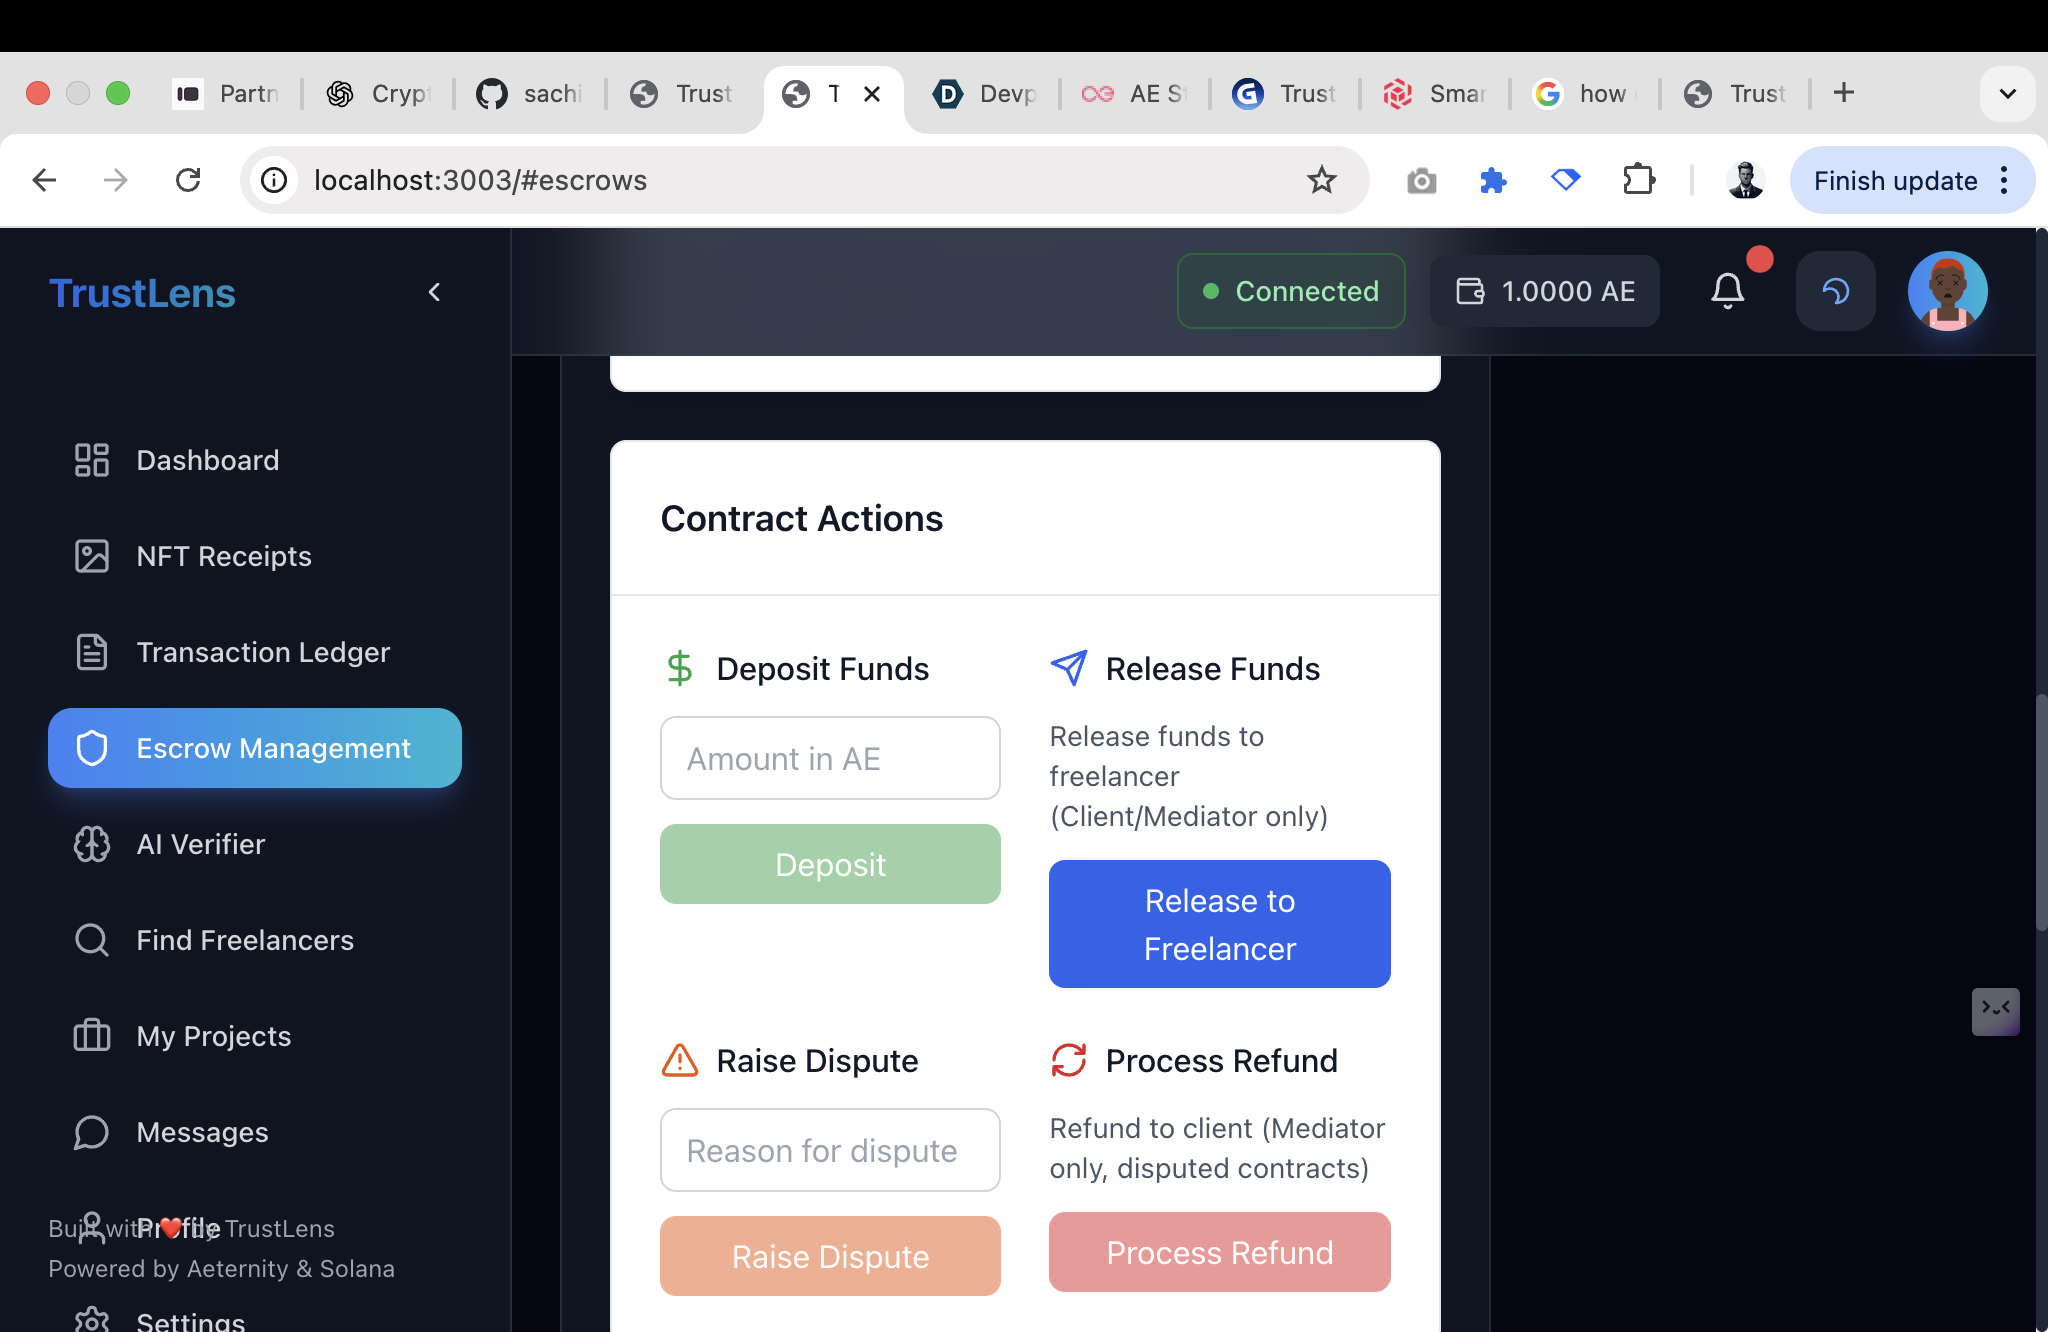Open the Chrome three-dot menu

coord(2004,180)
